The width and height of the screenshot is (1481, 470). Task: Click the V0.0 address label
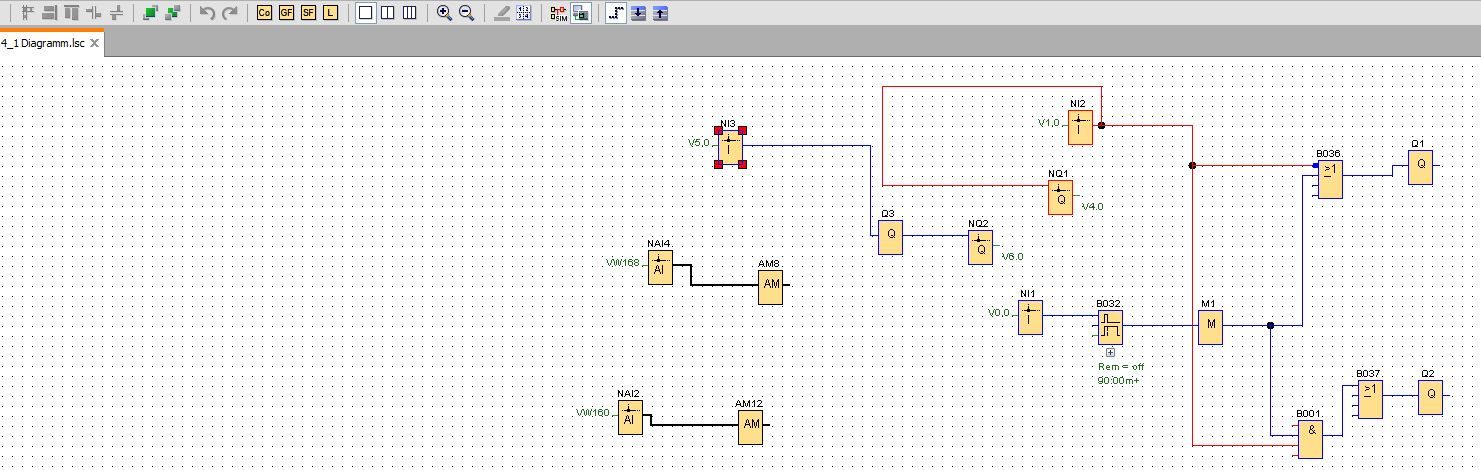click(x=999, y=313)
